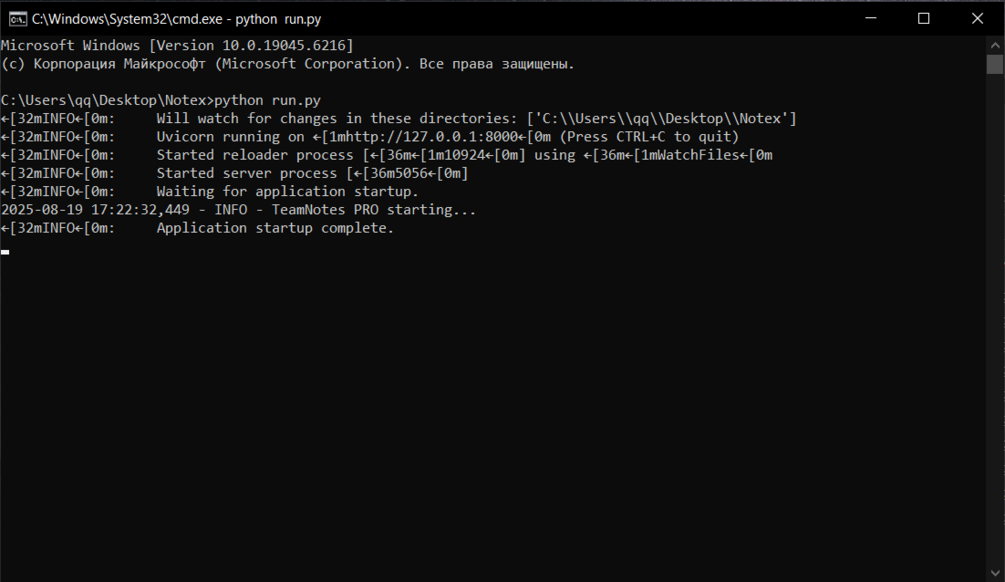1005x582 pixels.
Task: Click the 'Started server process' log line
Action: (x=235, y=174)
